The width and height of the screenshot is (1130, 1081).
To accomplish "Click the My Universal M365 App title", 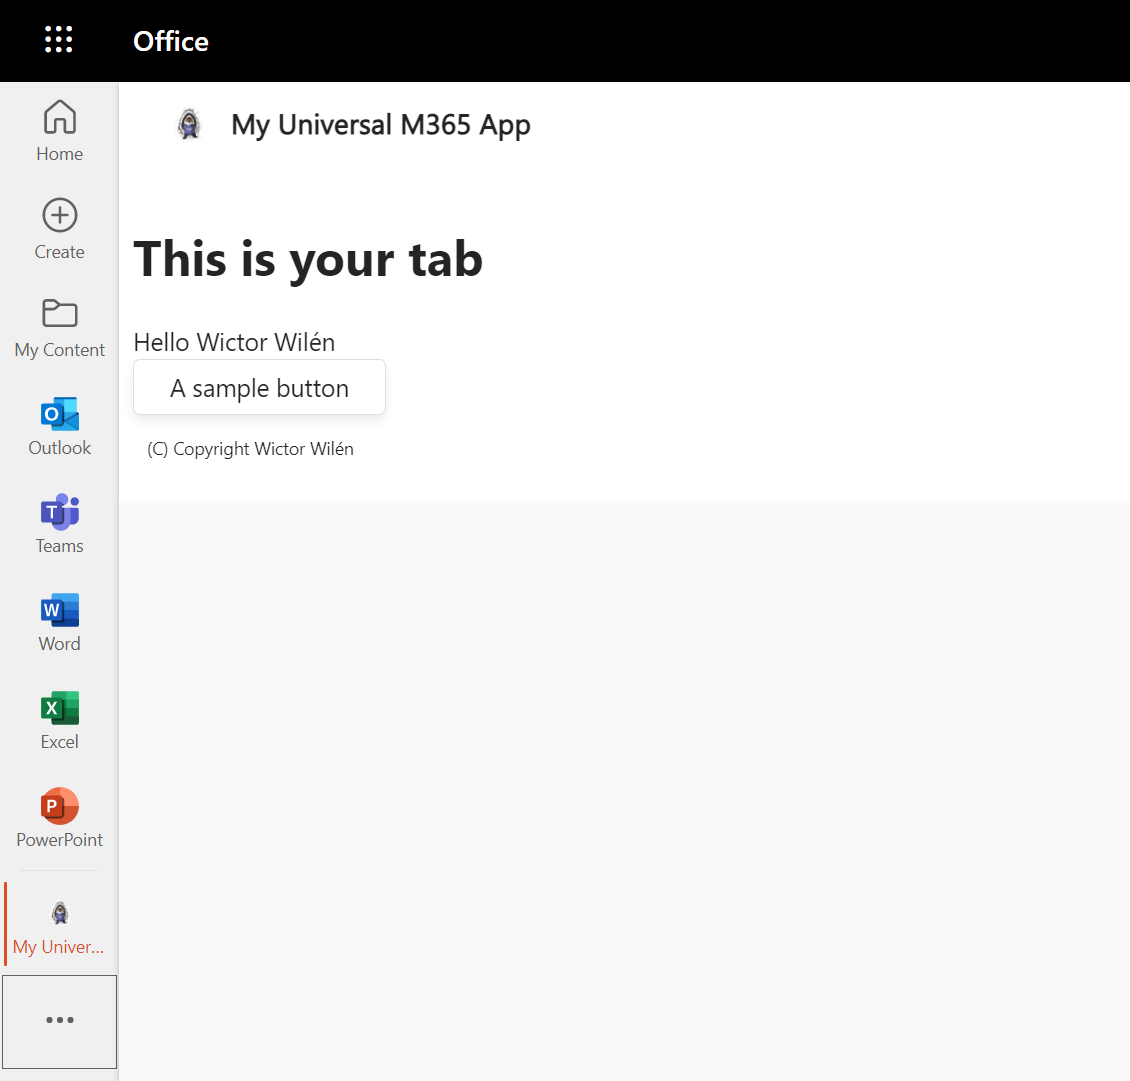I will (x=381, y=125).
